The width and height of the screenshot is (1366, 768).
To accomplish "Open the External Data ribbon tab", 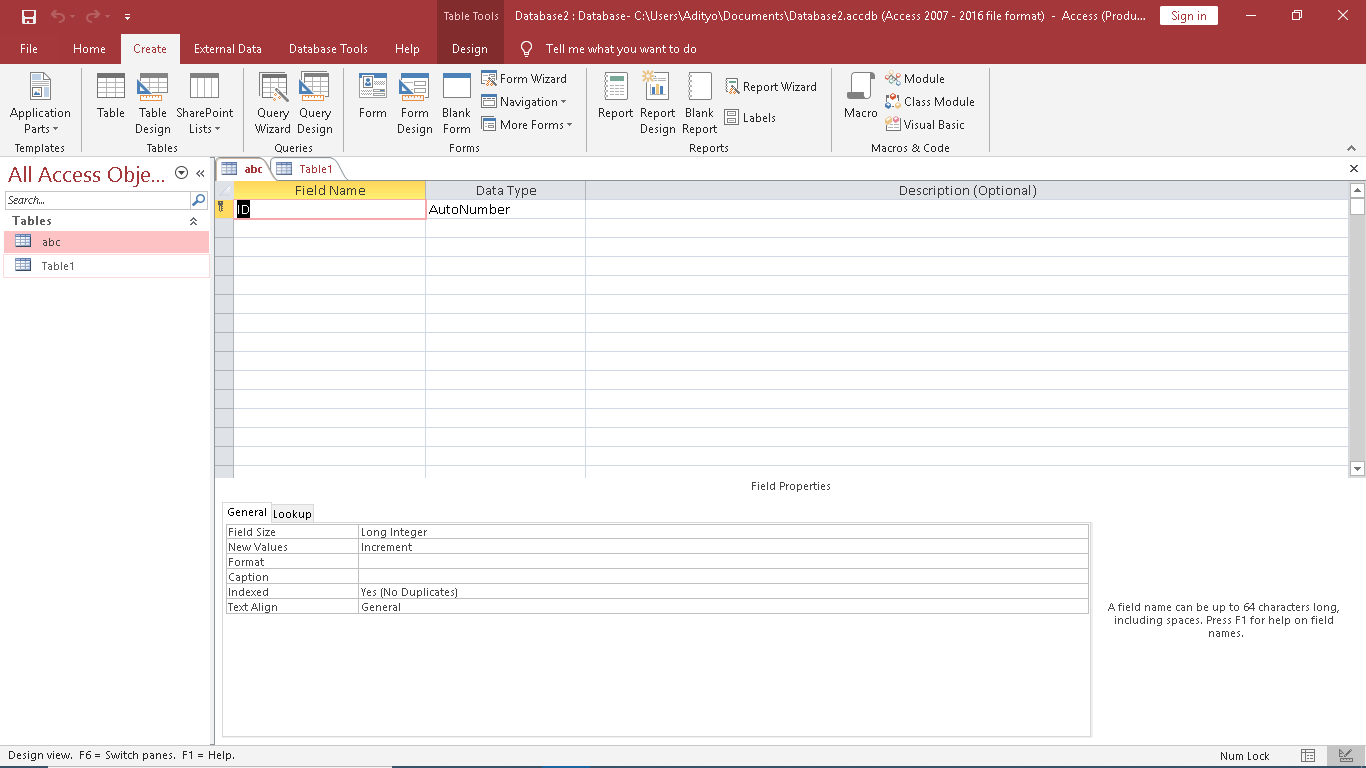I will point(227,49).
